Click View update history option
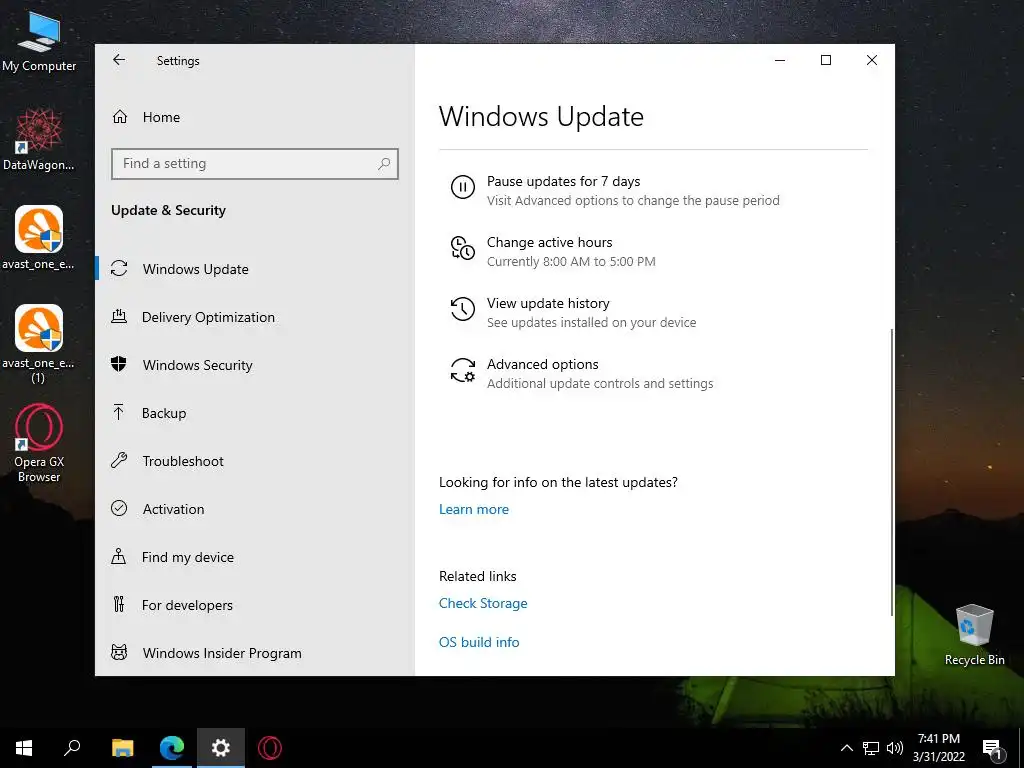 (x=548, y=303)
